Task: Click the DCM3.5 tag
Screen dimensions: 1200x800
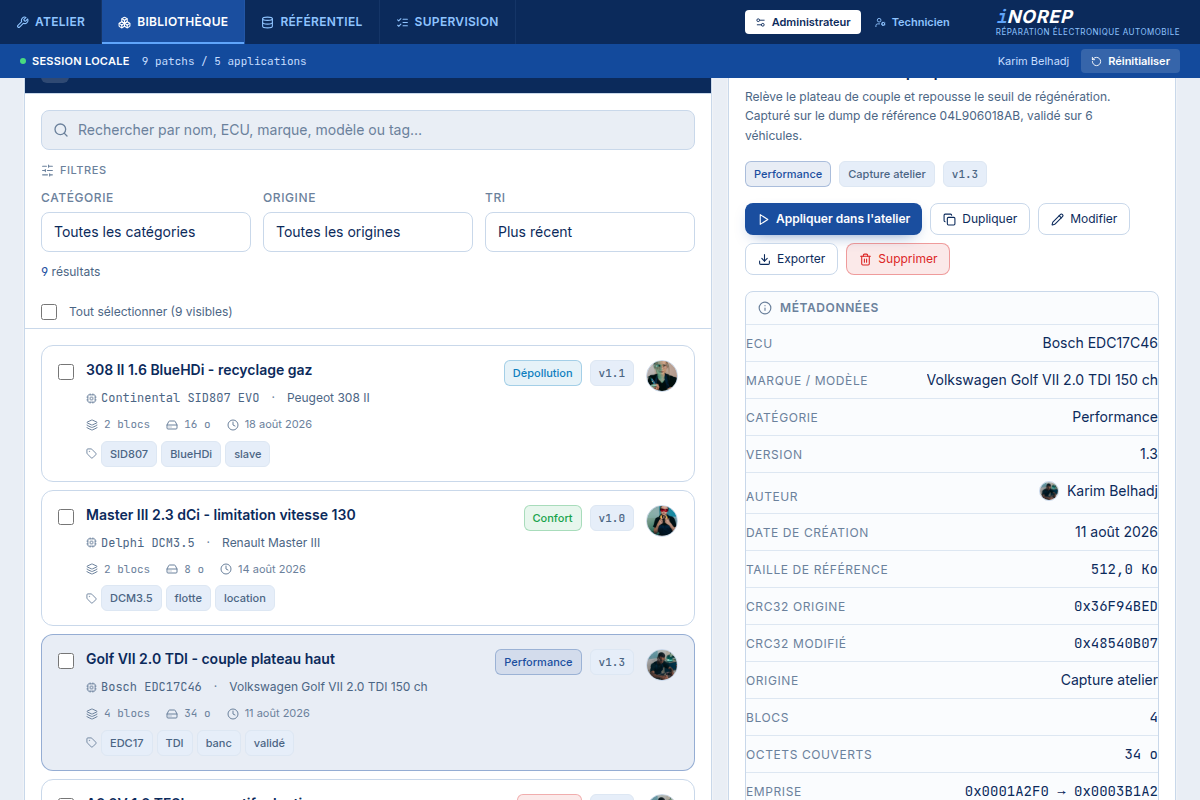Action: tap(131, 598)
